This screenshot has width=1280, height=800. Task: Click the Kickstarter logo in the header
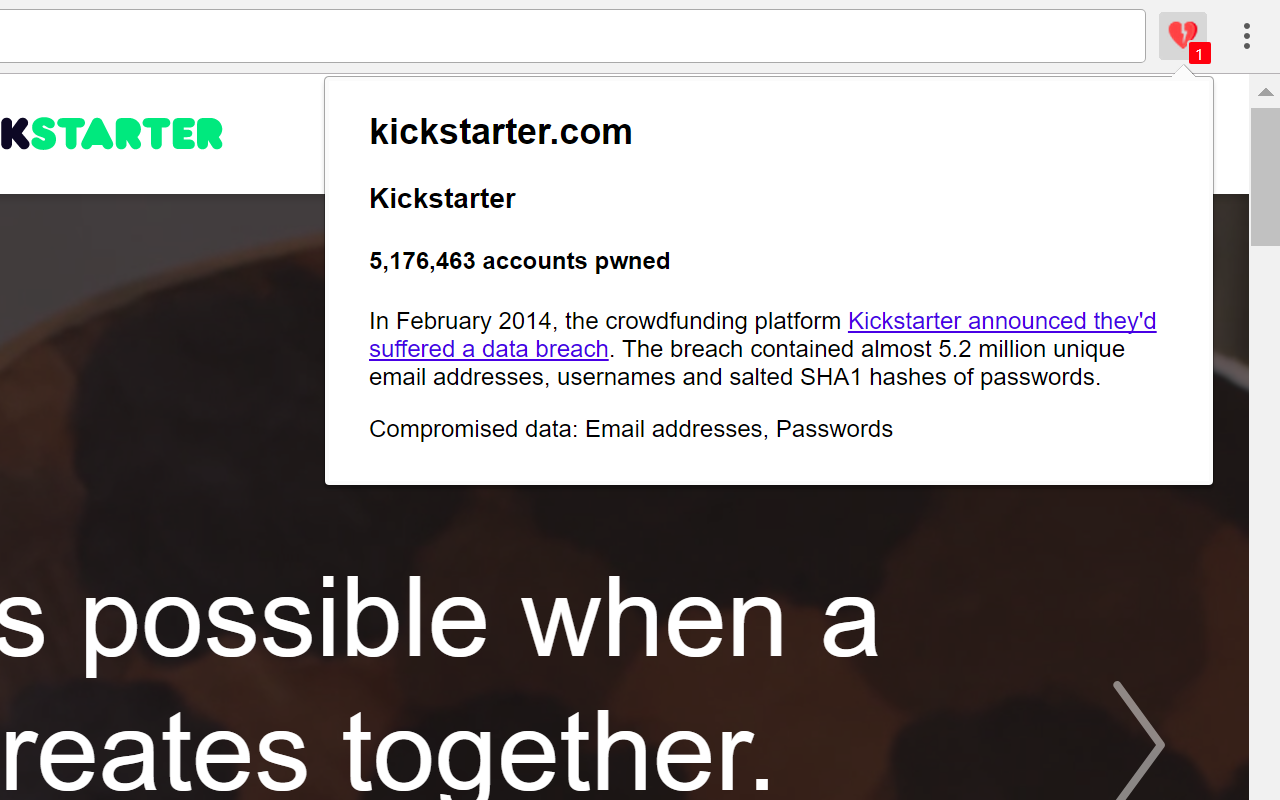tap(111, 133)
